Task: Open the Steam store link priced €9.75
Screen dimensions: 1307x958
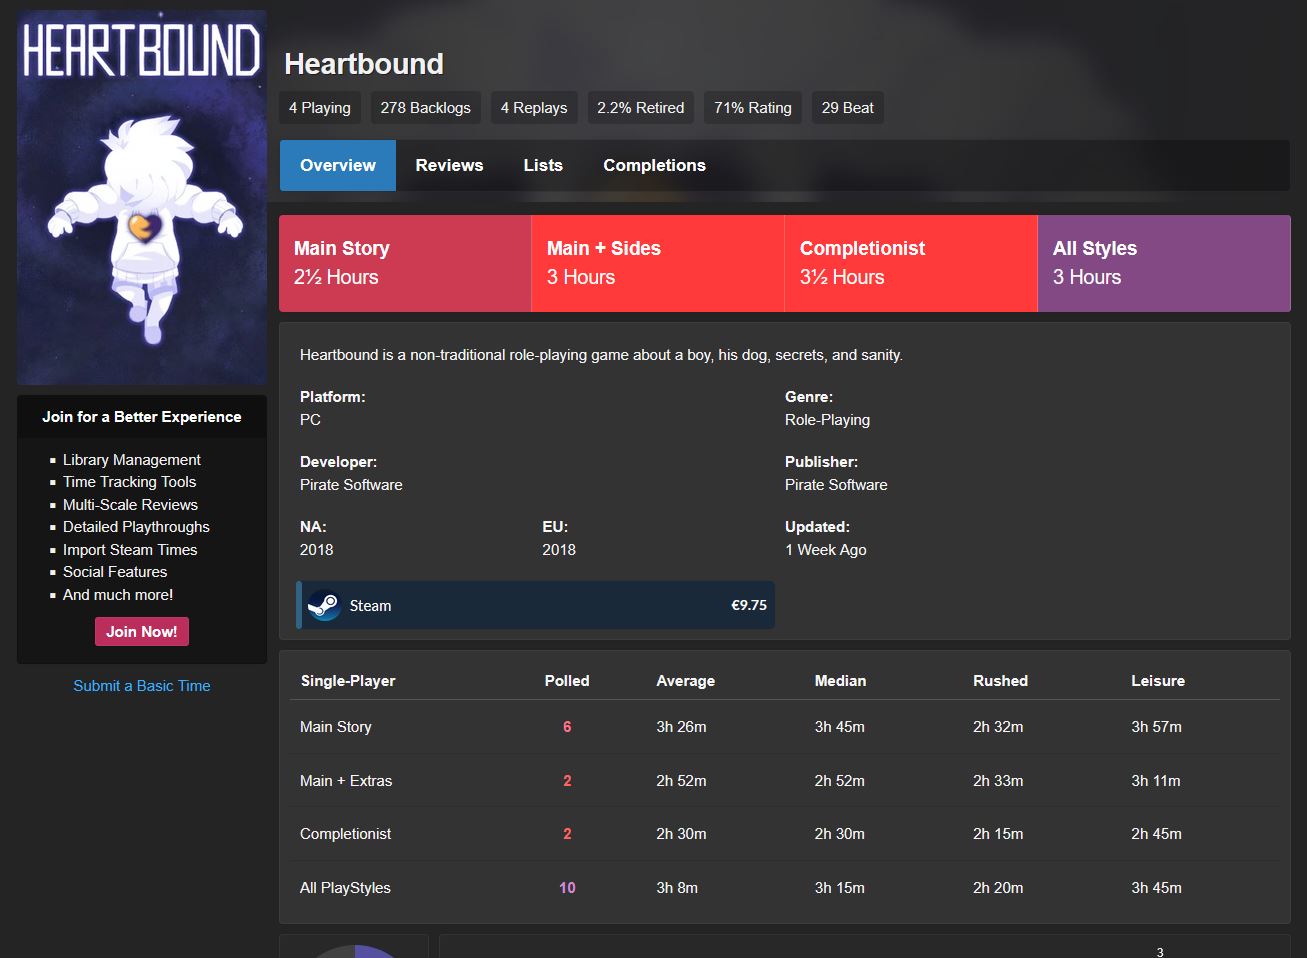Action: [536, 605]
